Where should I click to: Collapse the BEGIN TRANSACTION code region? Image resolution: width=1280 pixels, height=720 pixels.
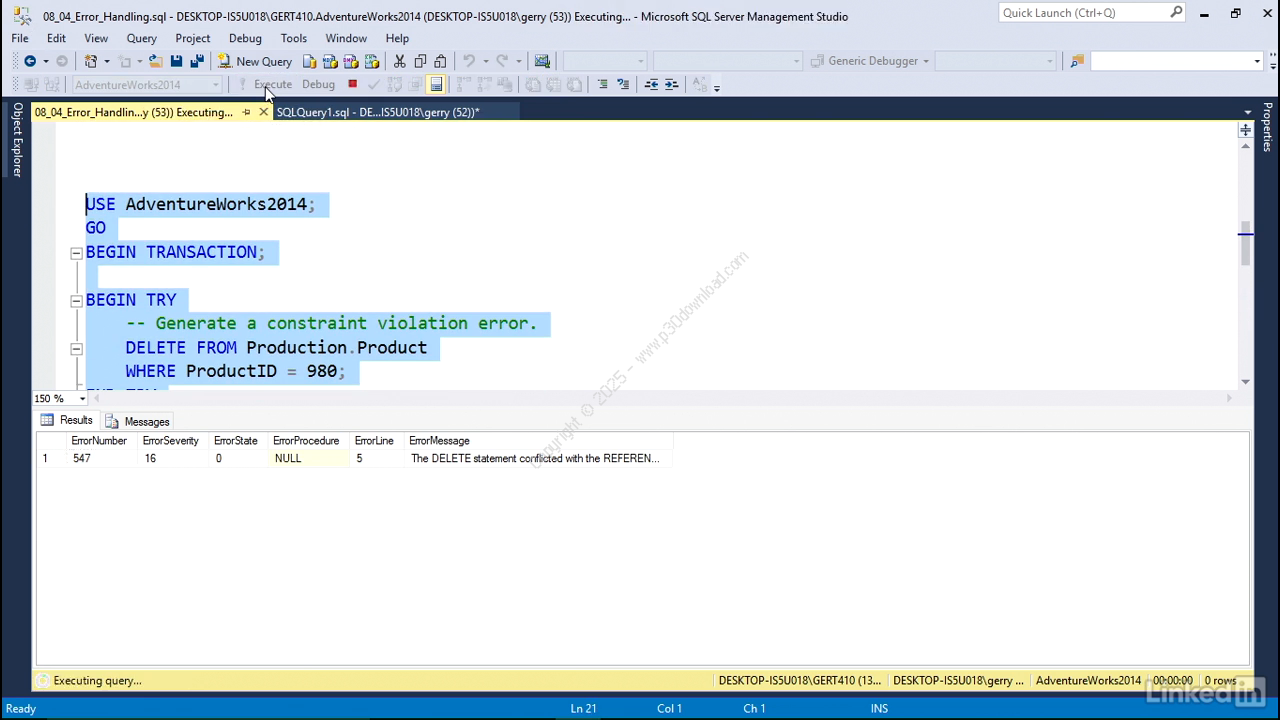point(76,253)
